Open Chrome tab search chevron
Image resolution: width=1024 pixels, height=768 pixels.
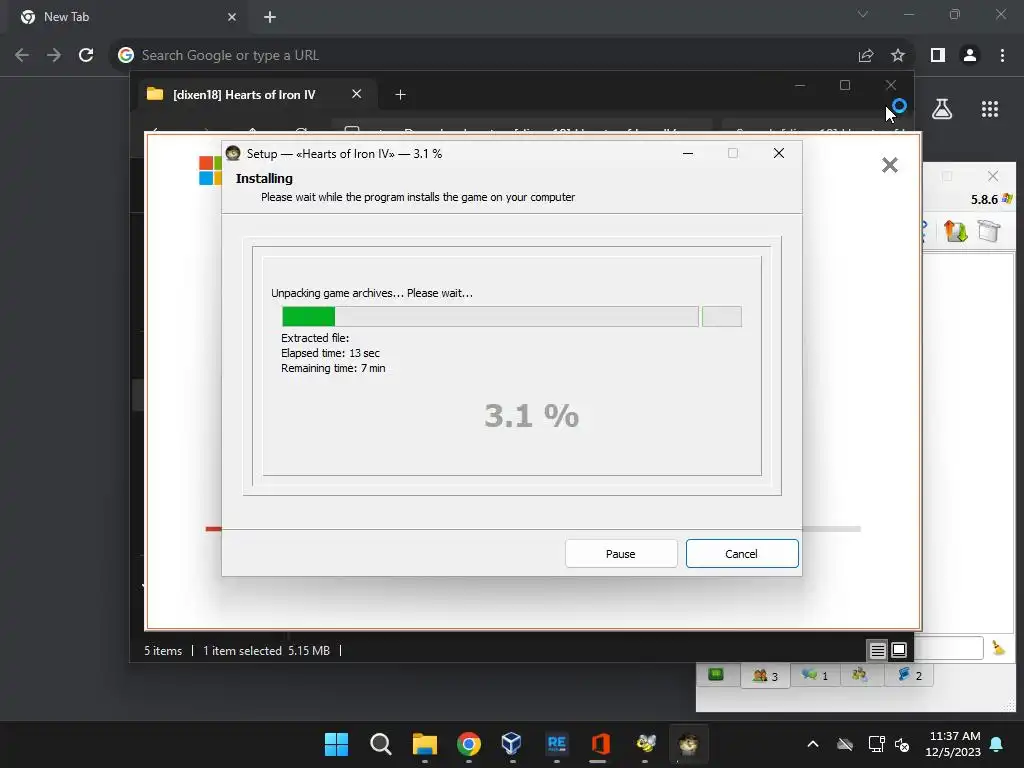pyautogui.click(x=863, y=14)
